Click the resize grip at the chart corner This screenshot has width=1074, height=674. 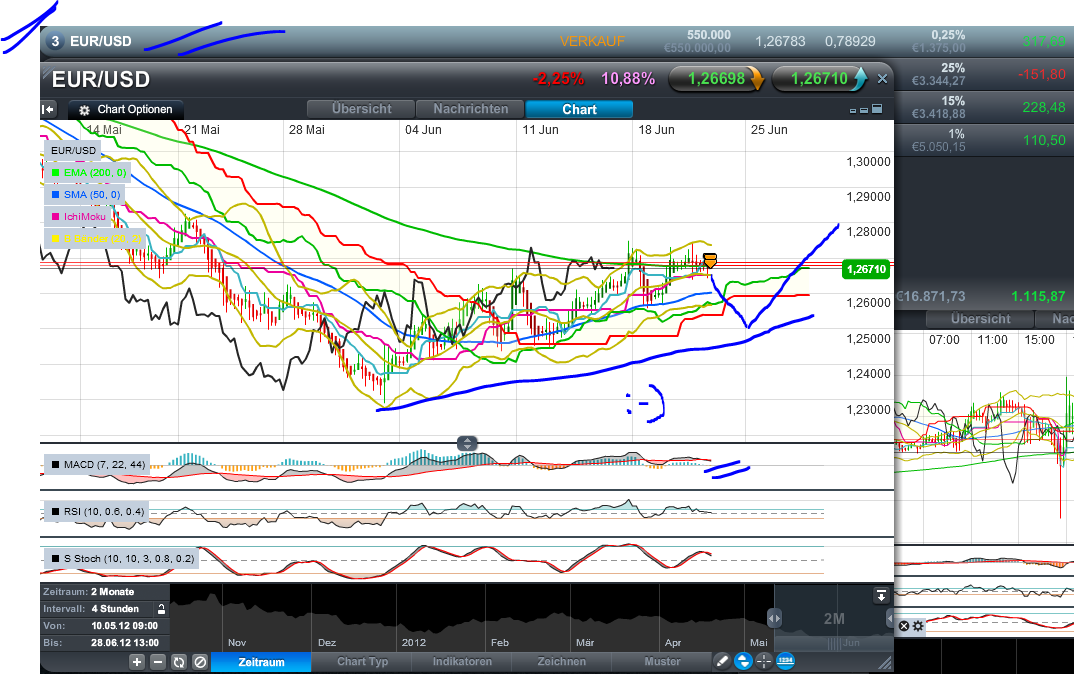[886, 662]
